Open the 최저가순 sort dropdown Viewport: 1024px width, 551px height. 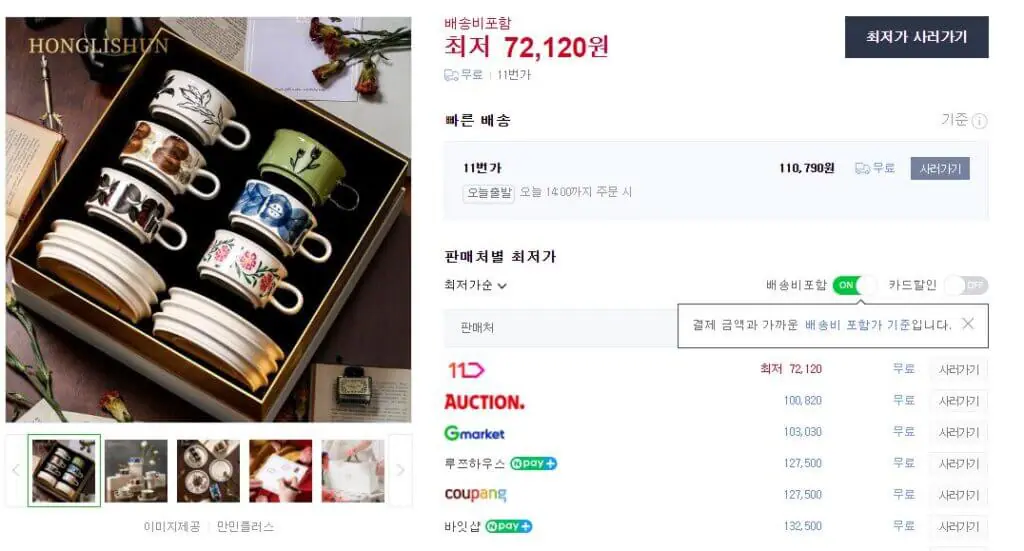(x=475, y=286)
